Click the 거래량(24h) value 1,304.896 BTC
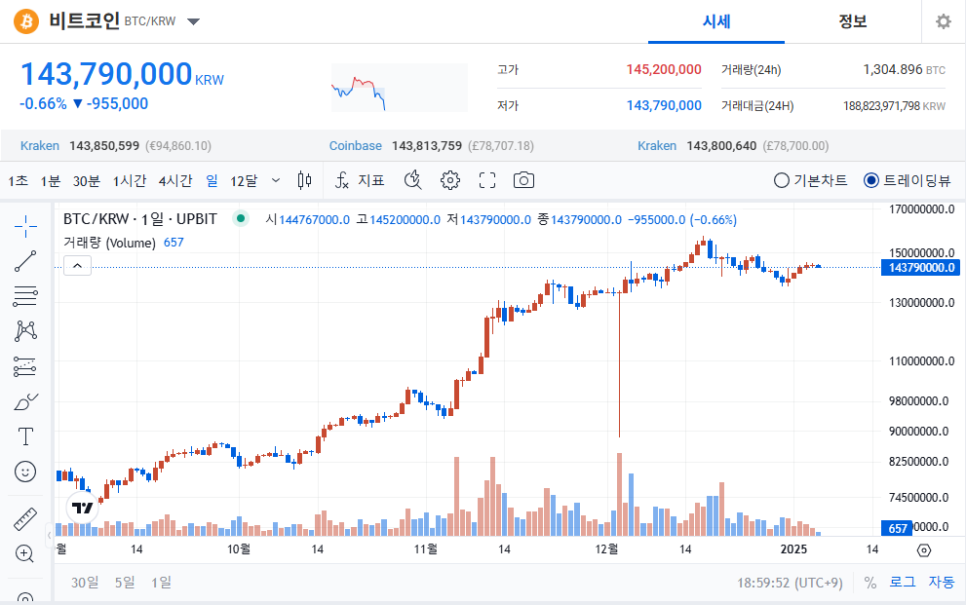 (x=904, y=70)
